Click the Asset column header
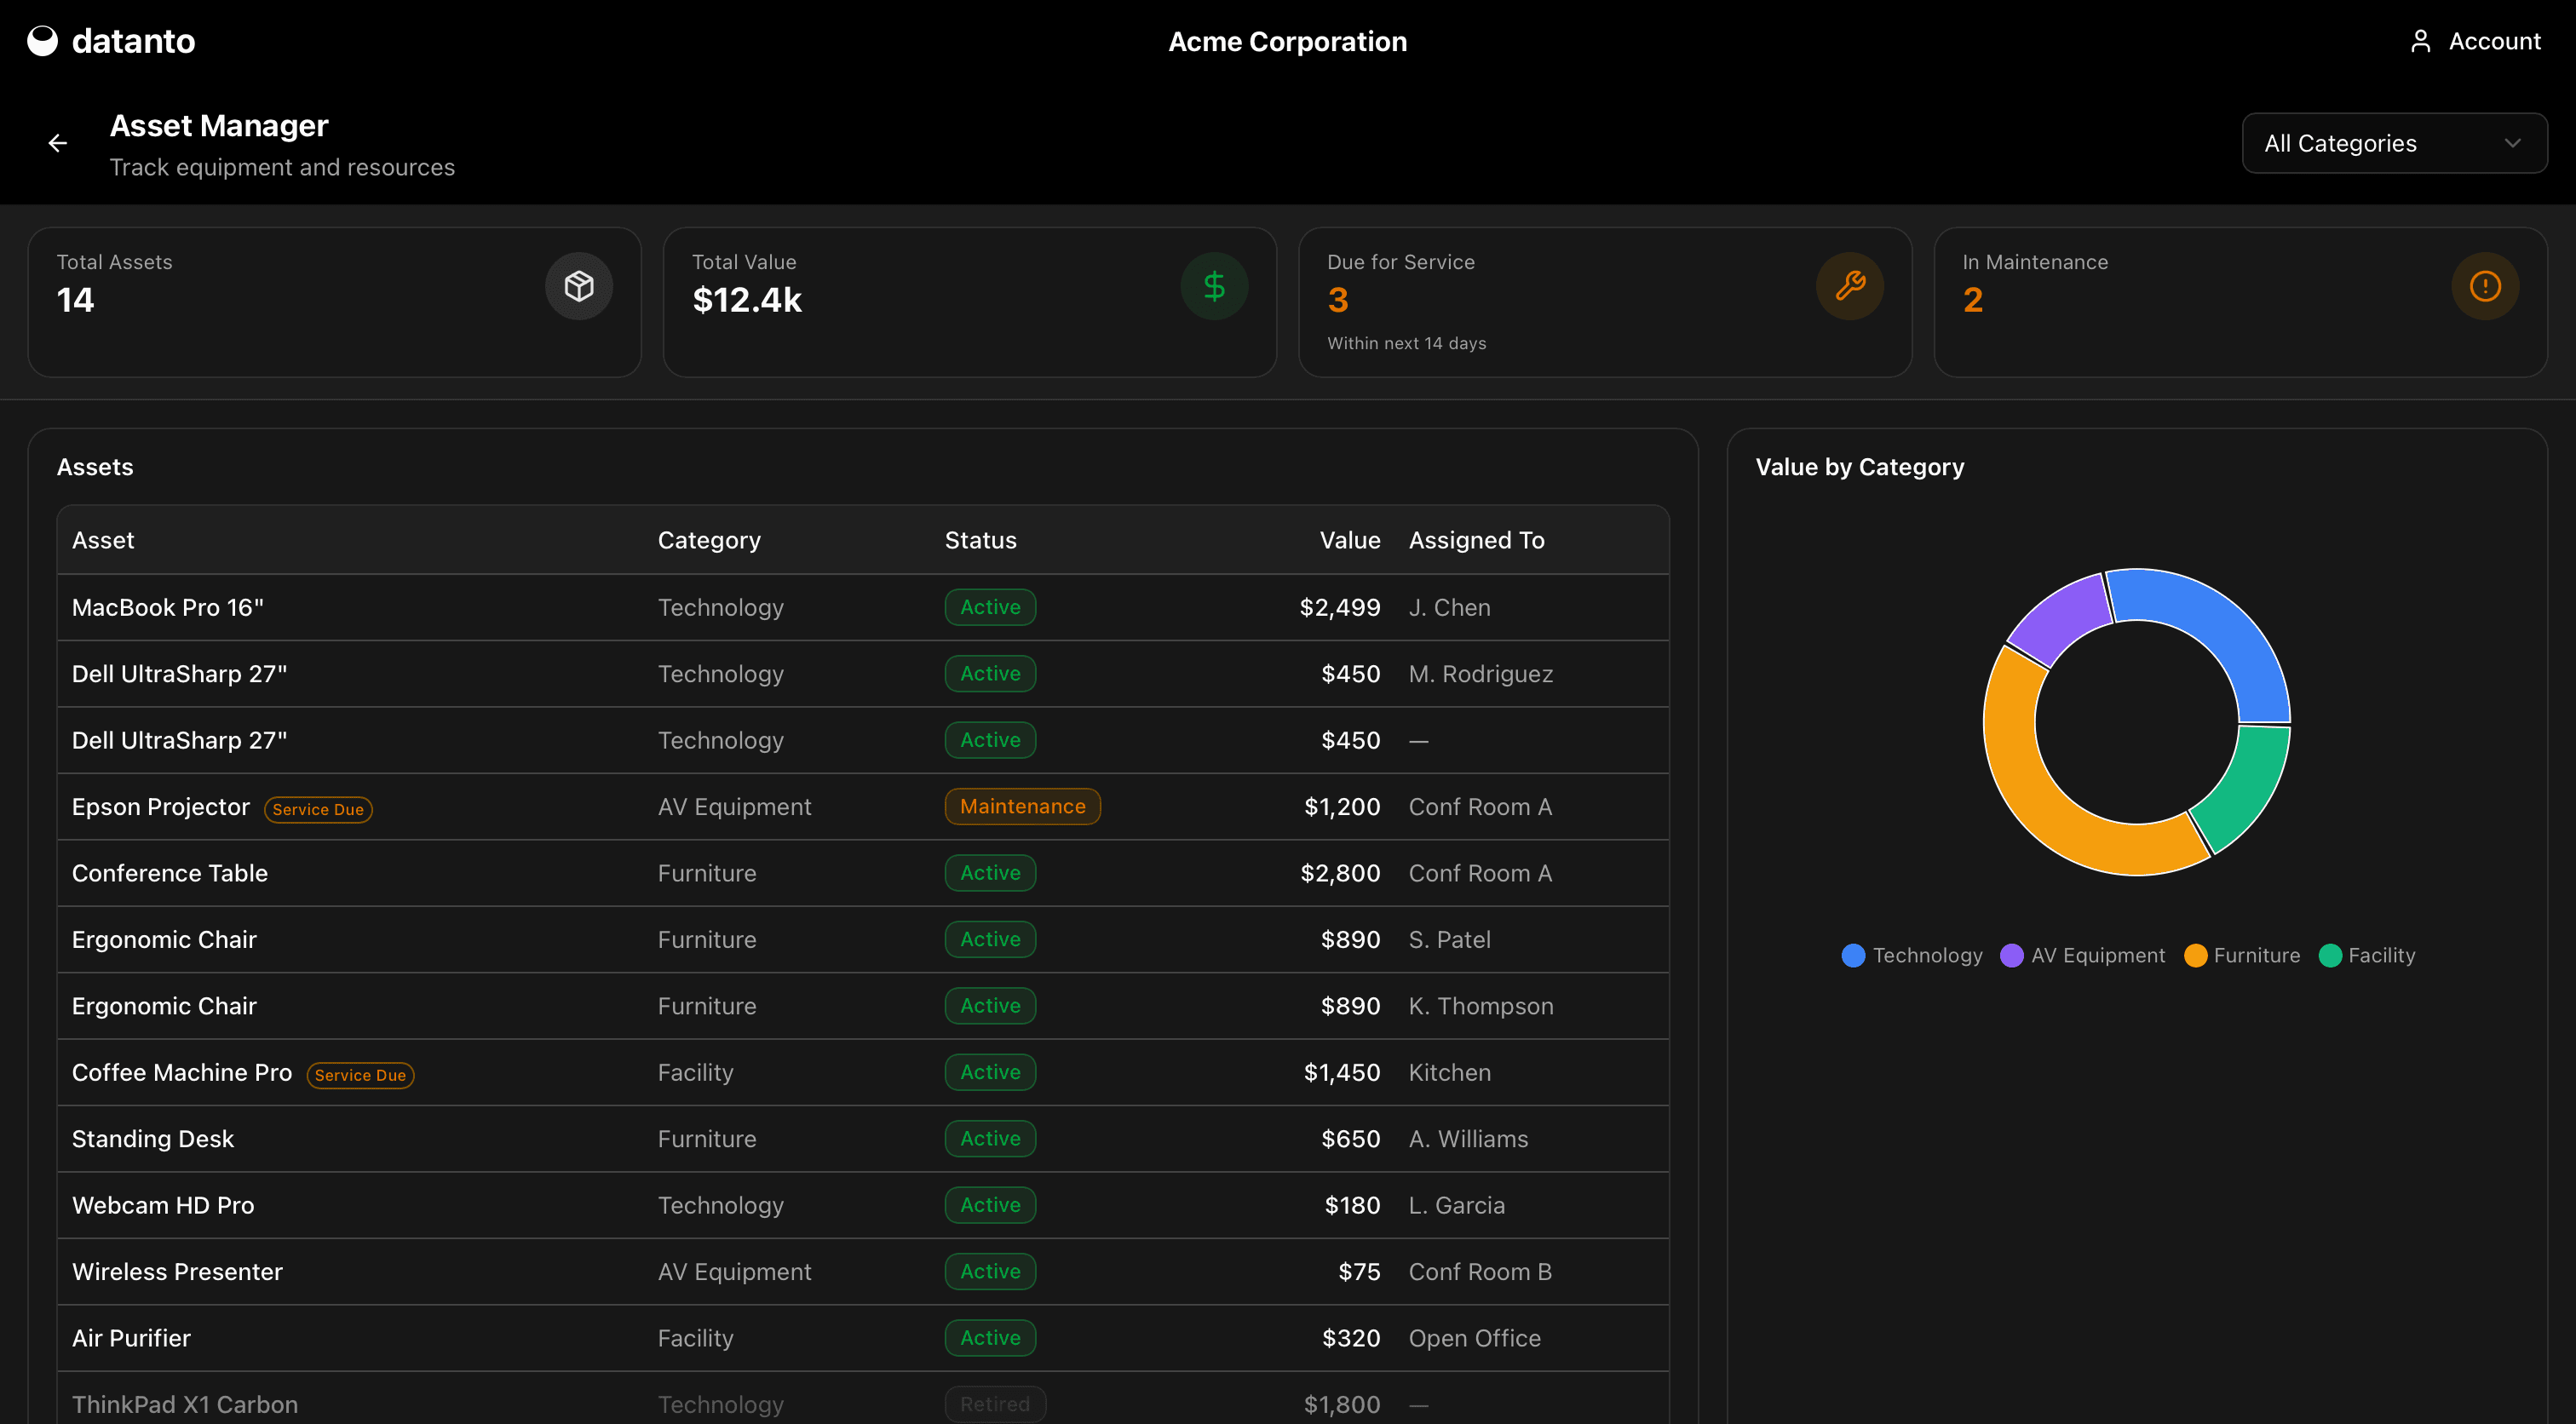The height and width of the screenshot is (1424, 2576). coord(102,539)
